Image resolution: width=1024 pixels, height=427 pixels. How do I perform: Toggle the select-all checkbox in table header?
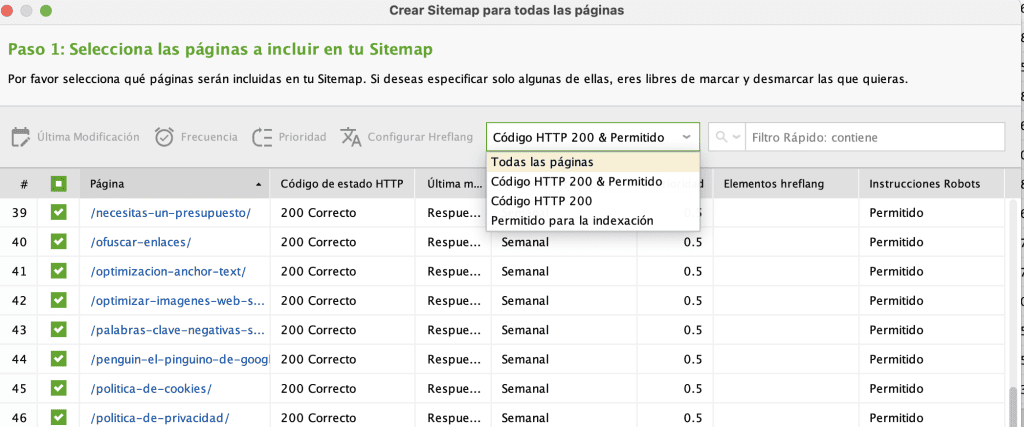pyautogui.click(x=59, y=184)
